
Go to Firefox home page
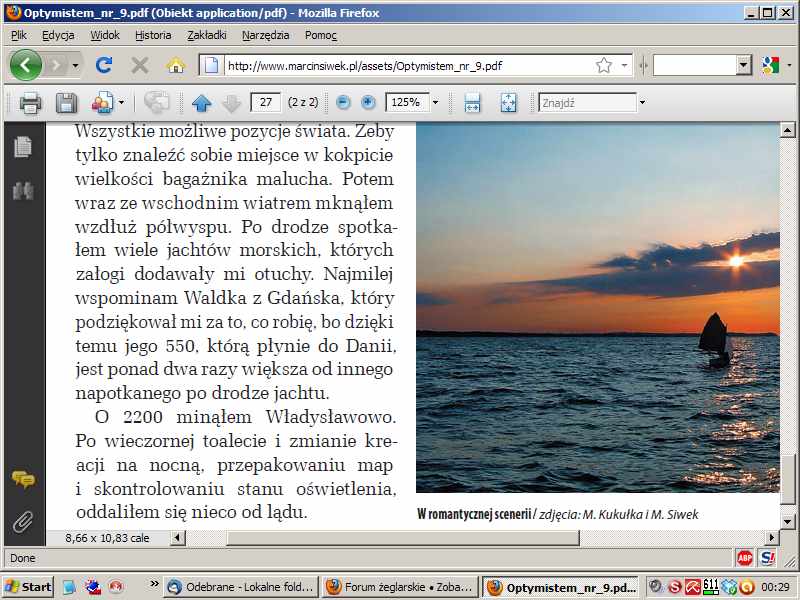(x=176, y=65)
